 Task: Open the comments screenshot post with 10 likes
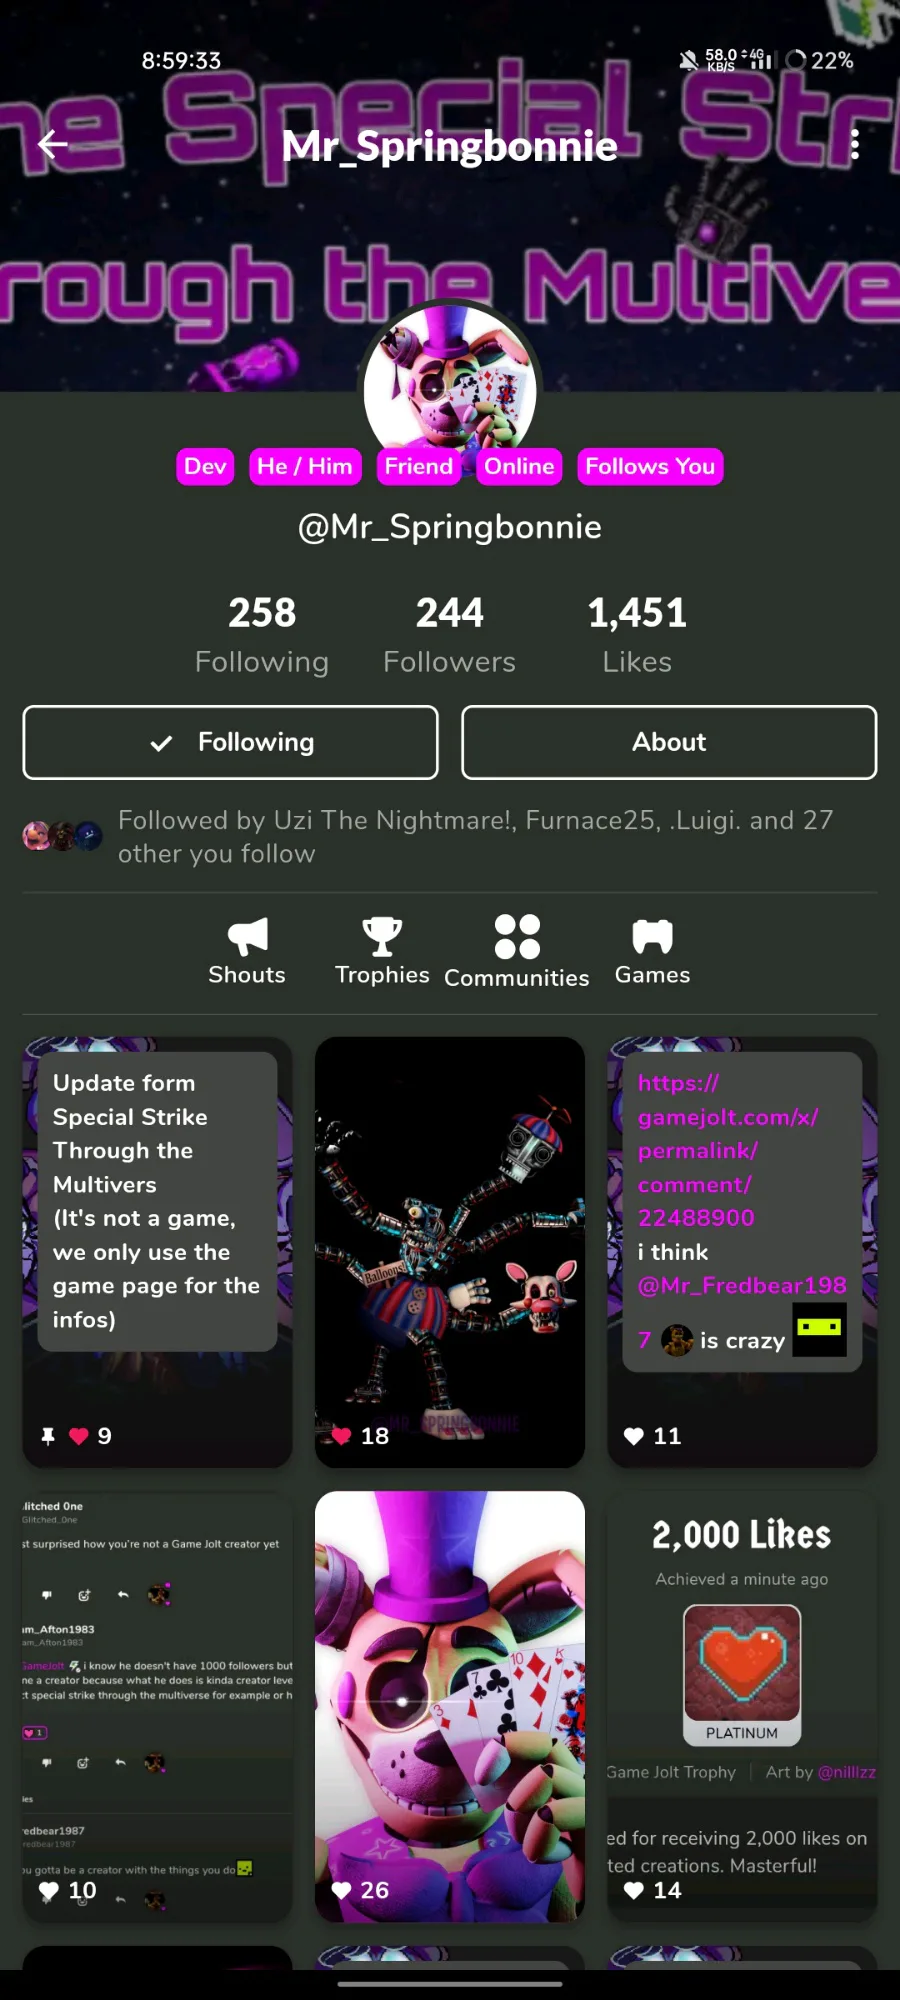(x=157, y=1706)
